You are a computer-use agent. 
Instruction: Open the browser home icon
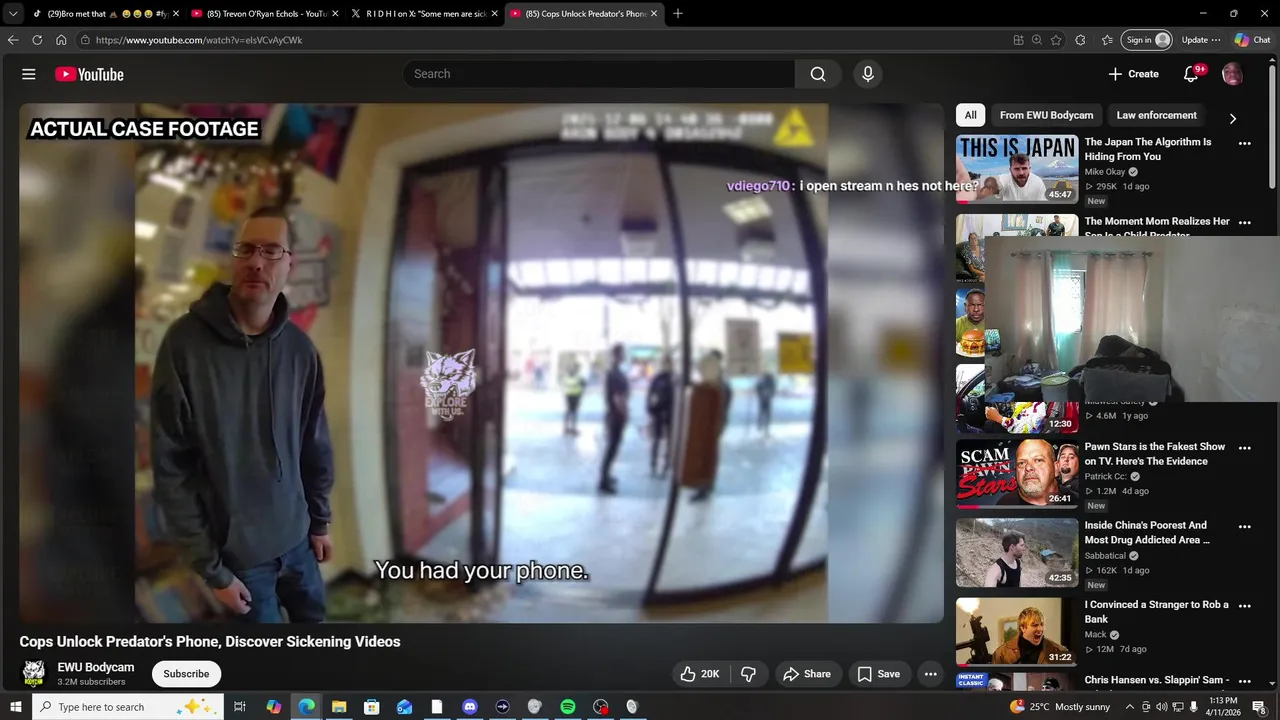pos(61,40)
